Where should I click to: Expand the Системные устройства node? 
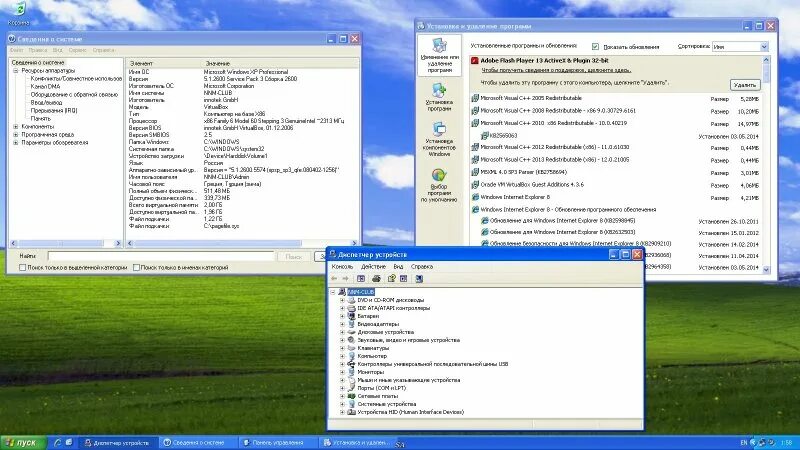point(342,404)
